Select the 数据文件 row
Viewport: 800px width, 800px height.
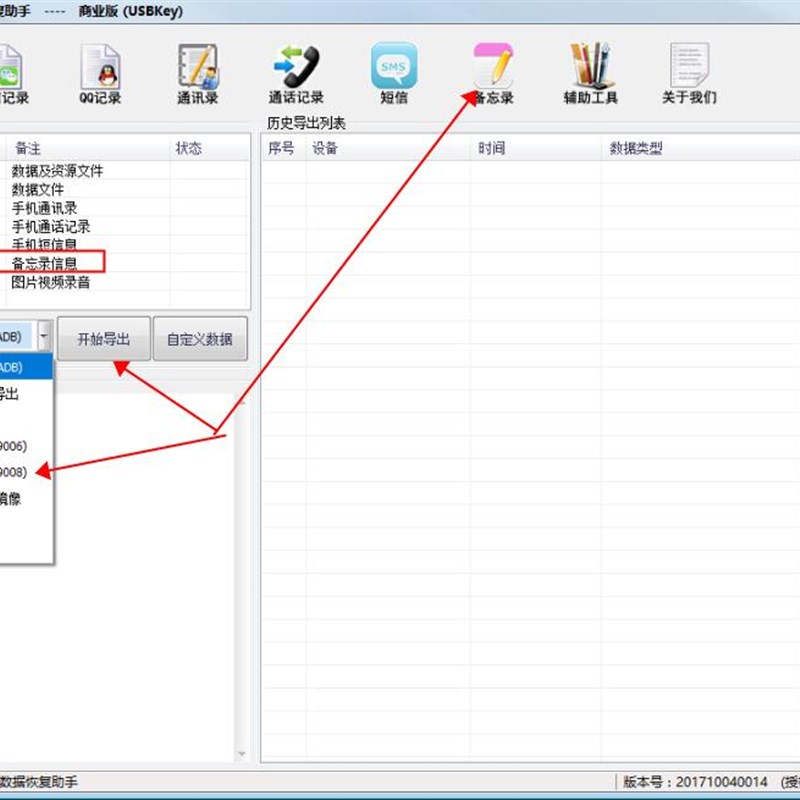click(125, 189)
